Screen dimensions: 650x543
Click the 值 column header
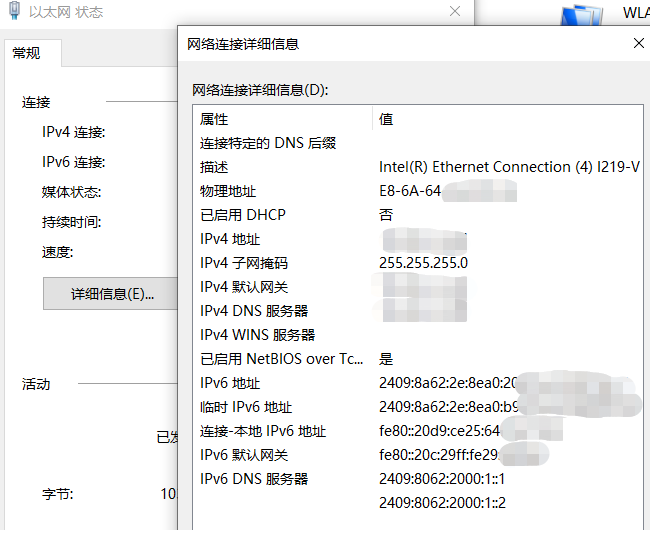click(386, 119)
